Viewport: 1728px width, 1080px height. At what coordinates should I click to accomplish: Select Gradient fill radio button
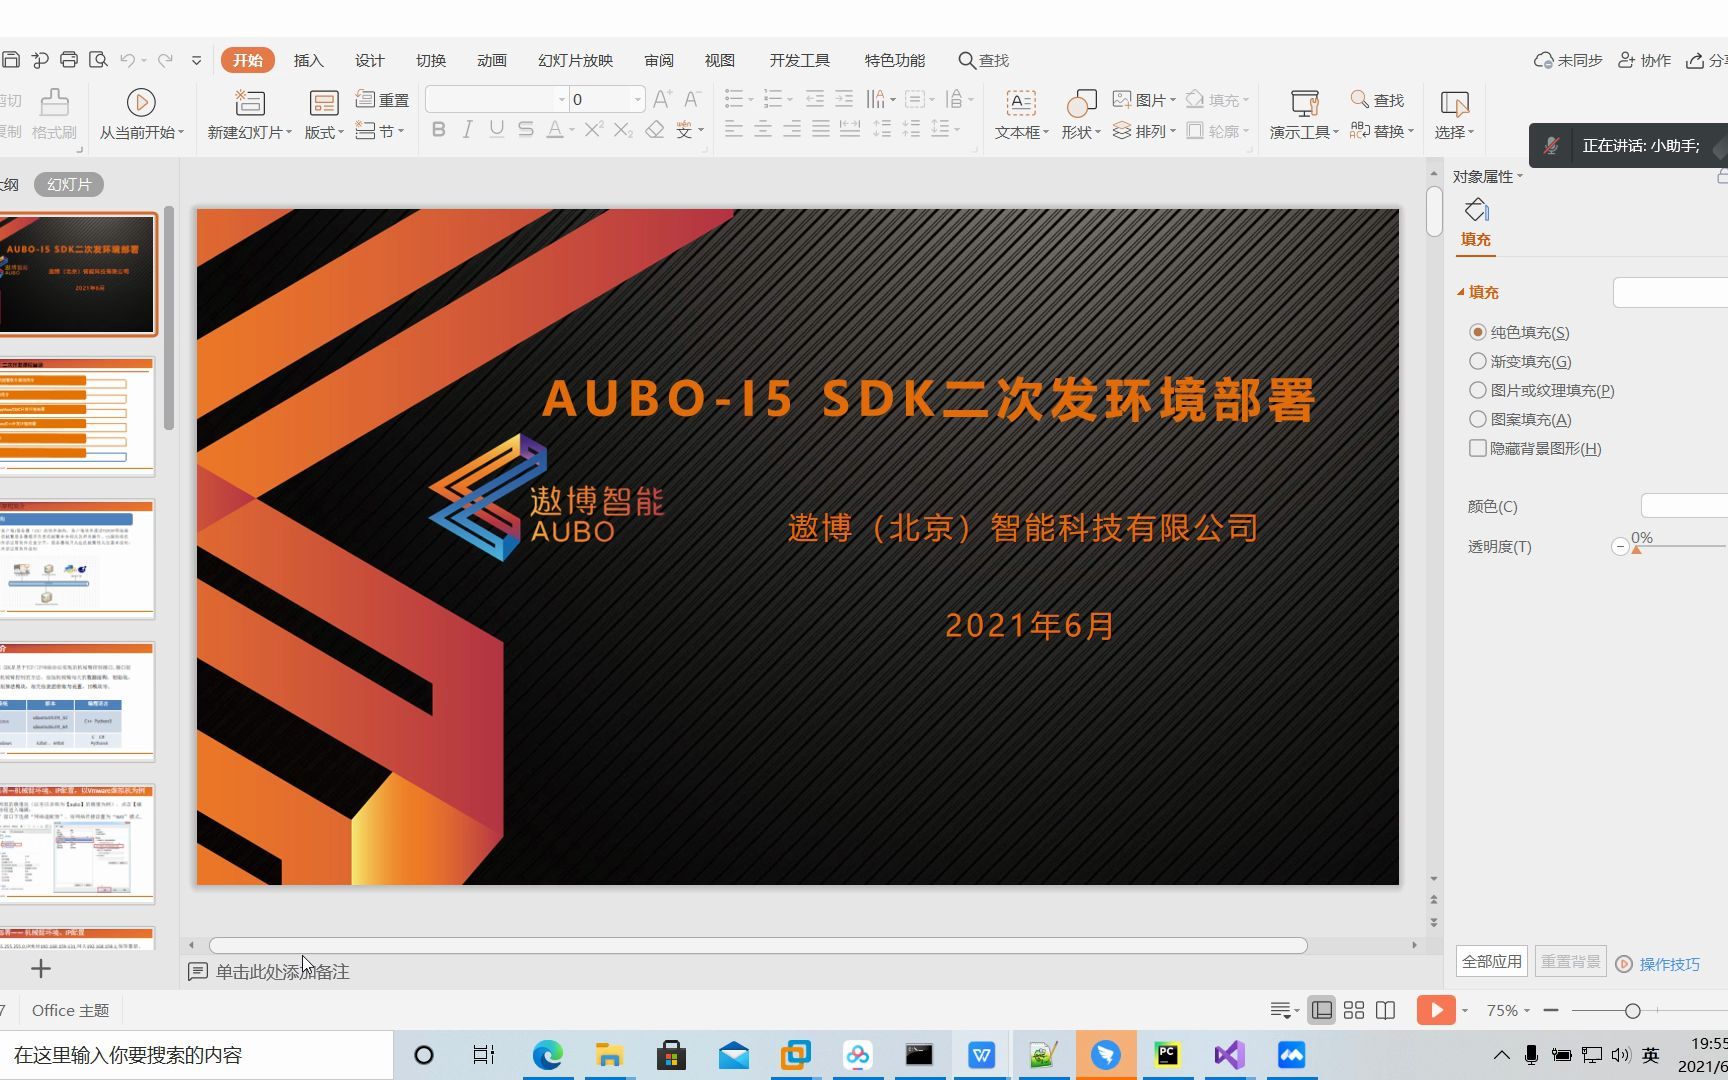[1478, 361]
